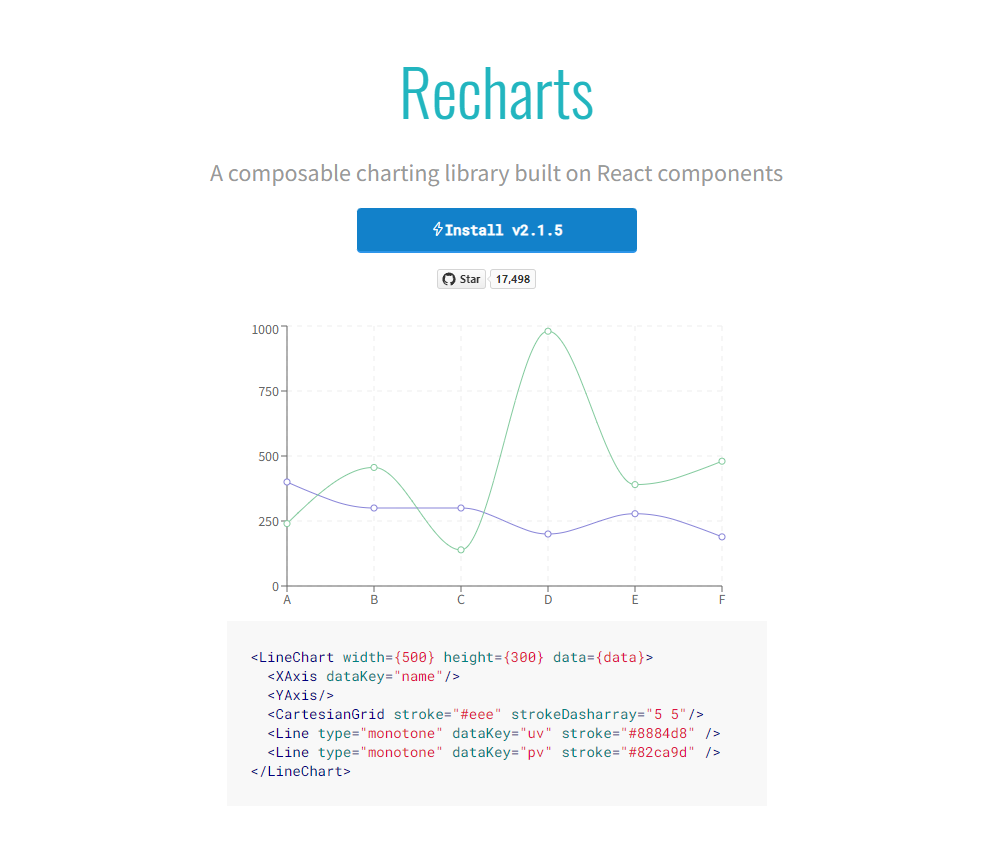Click the GitHub Star button

pyautogui.click(x=461, y=279)
